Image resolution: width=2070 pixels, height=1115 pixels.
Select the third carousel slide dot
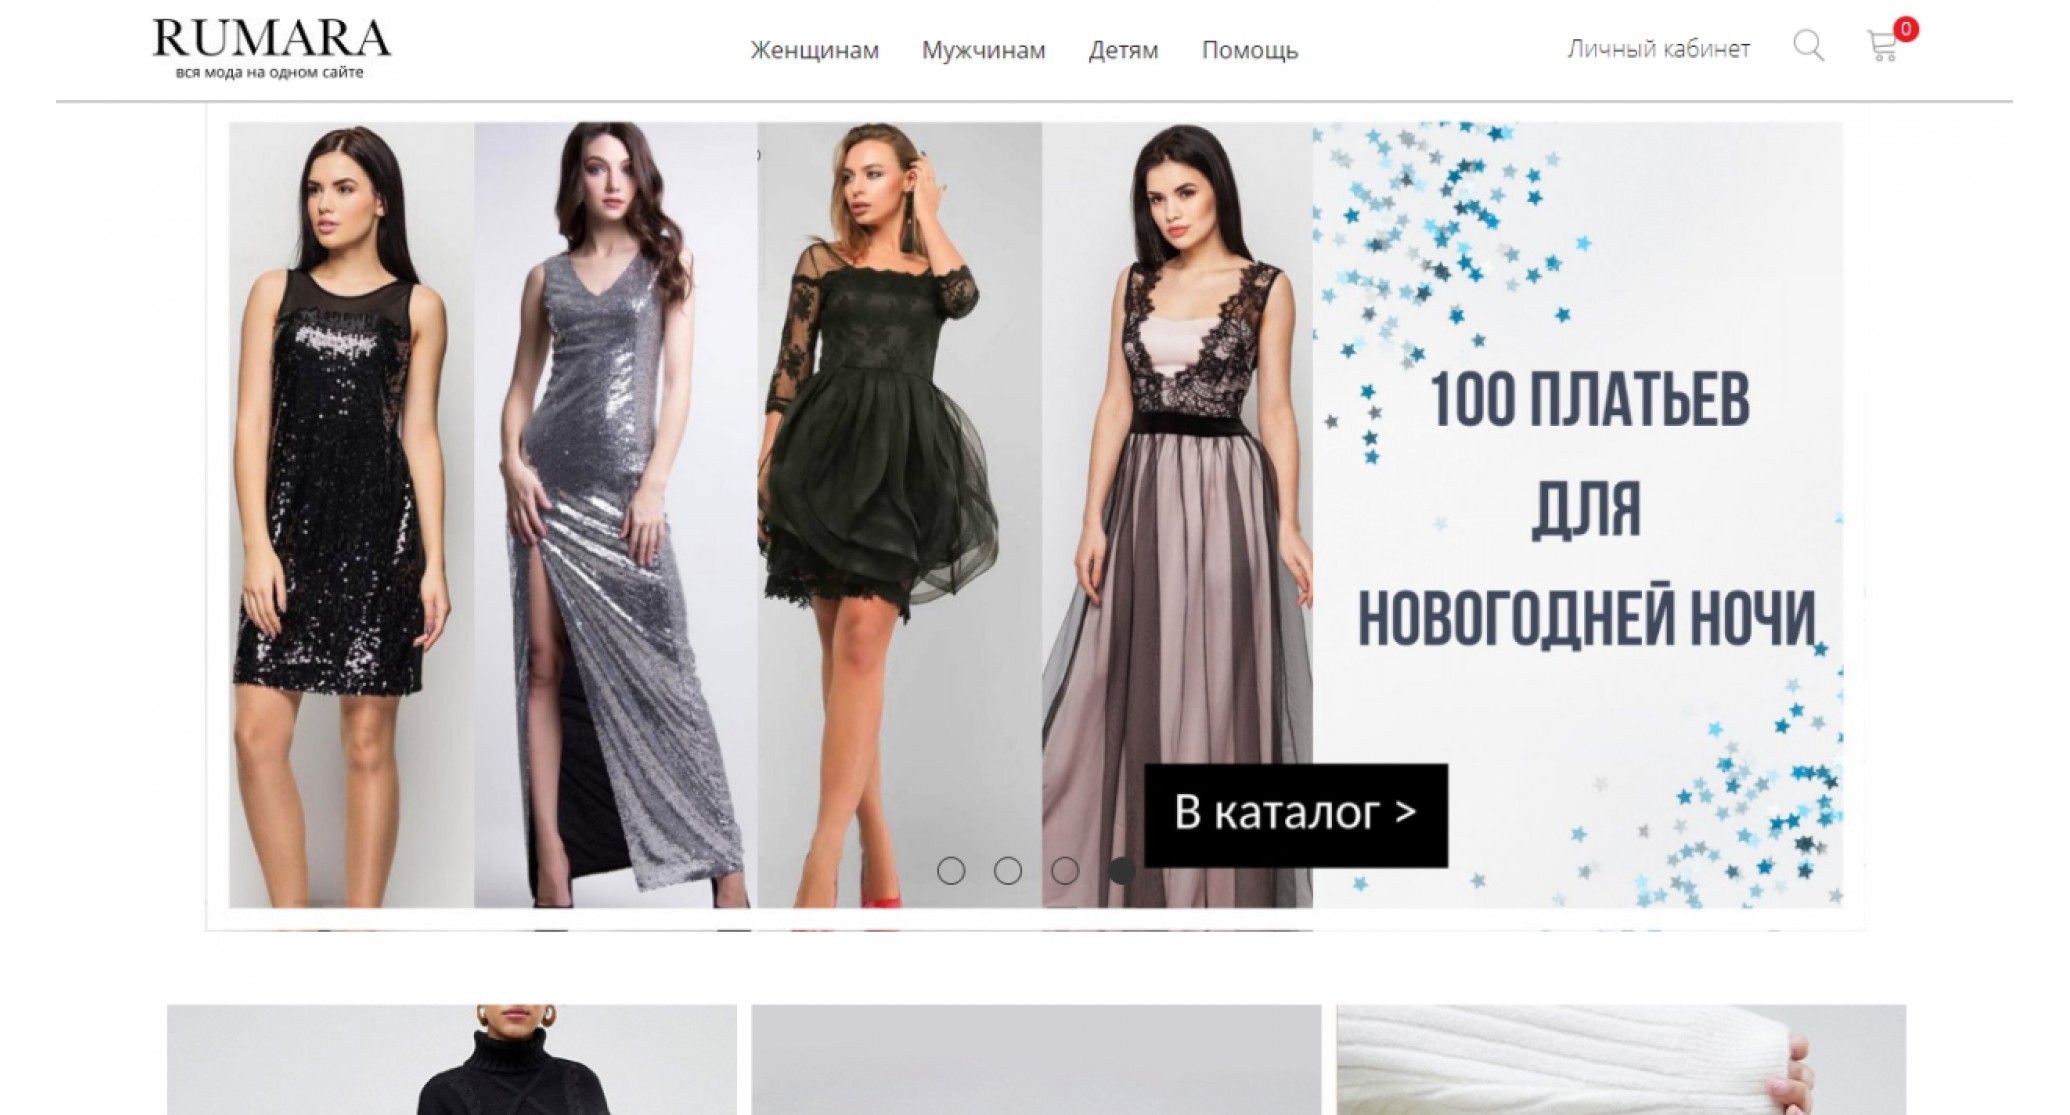(x=1065, y=871)
